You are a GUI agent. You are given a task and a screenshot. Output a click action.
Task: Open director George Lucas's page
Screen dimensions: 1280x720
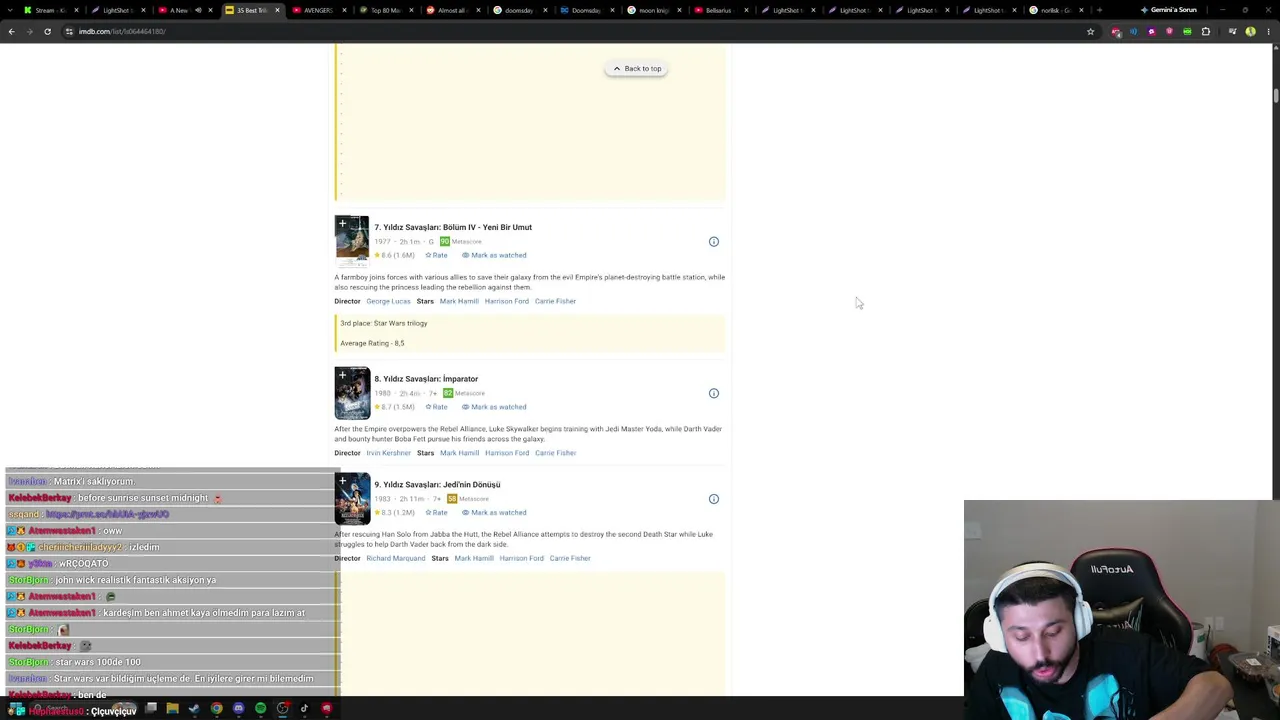(x=388, y=301)
